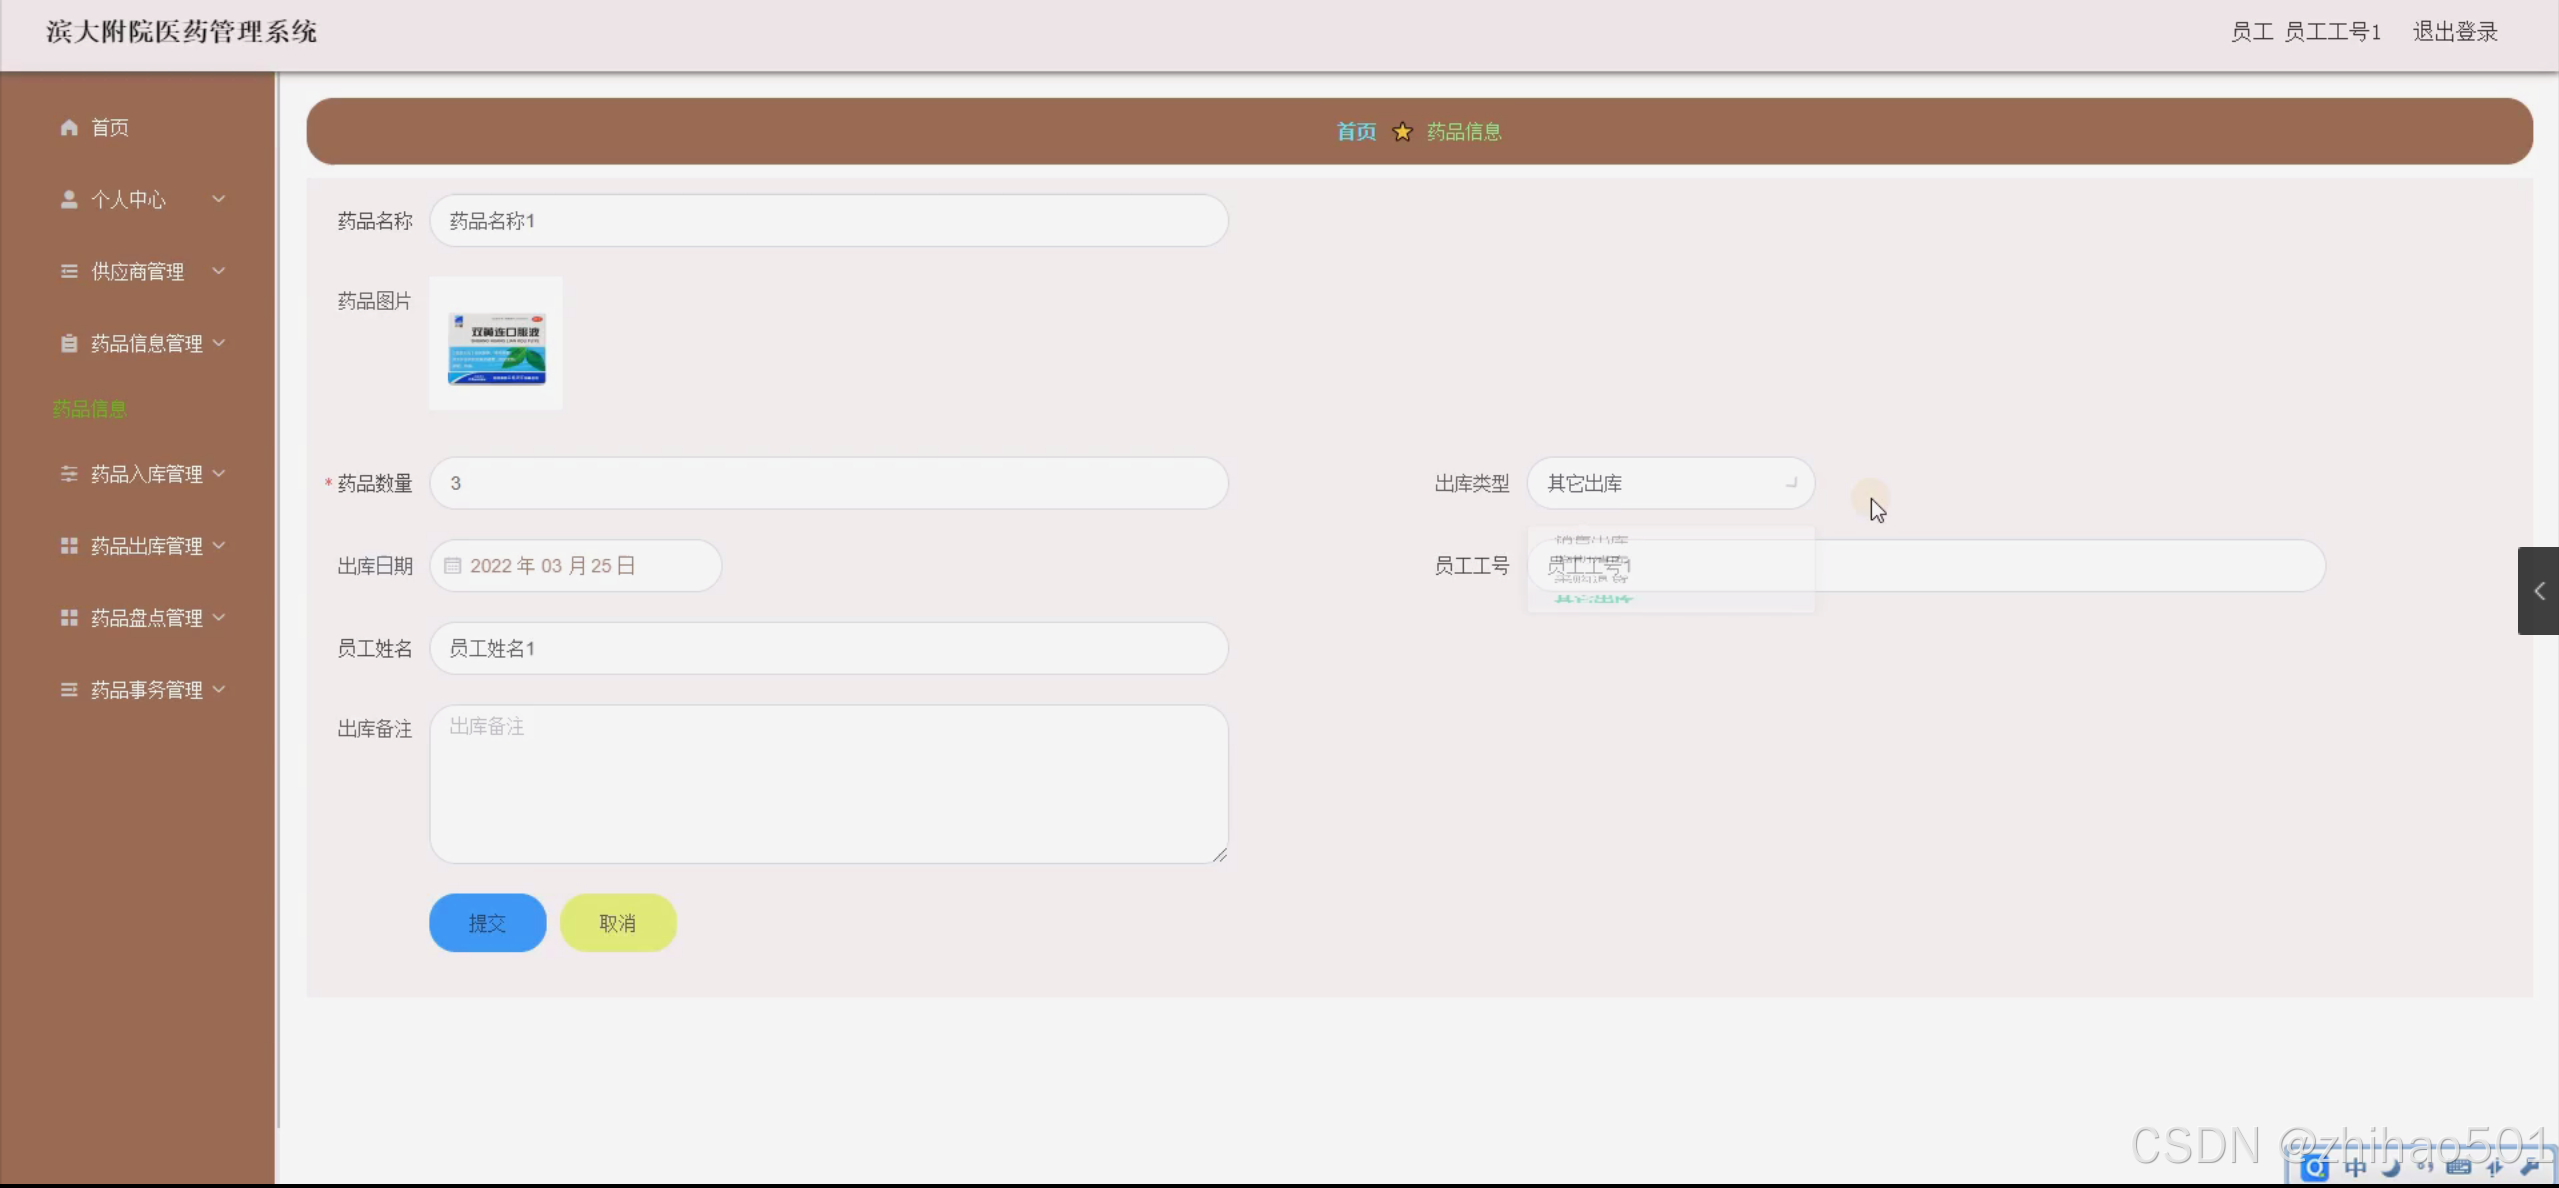Viewport: 2559px width, 1188px height.
Task: Click 退出登录 to log out
Action: coord(2455,32)
